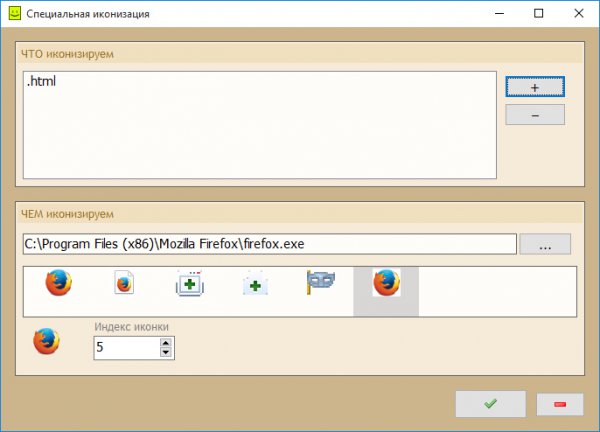Click the icon index number field
The image size is (600, 432).
(127, 348)
